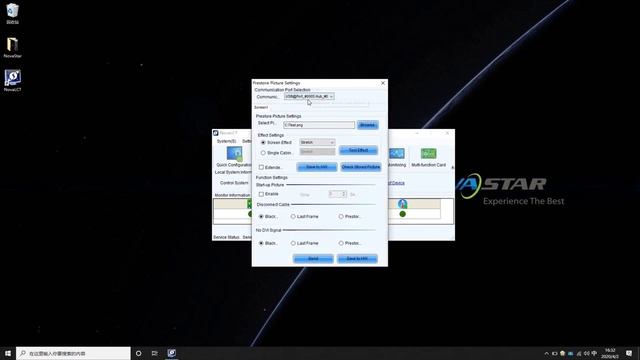Open the Recycle Bin desktop icon
This screenshot has width=640, height=360.
12,13
